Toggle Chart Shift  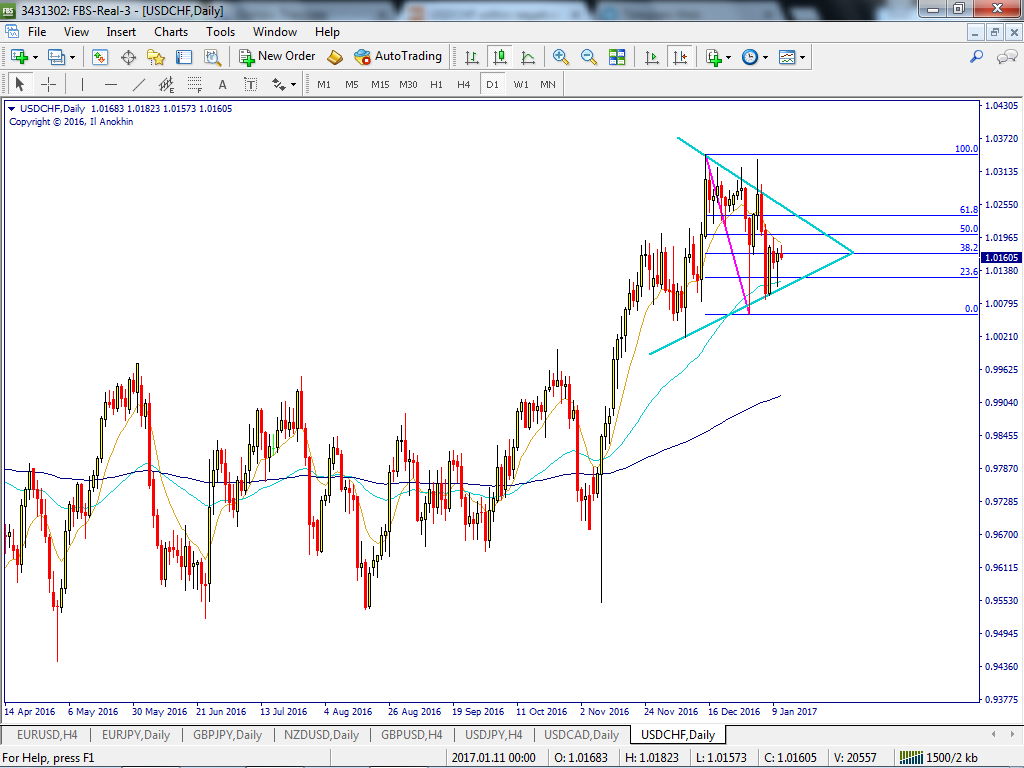pos(680,57)
